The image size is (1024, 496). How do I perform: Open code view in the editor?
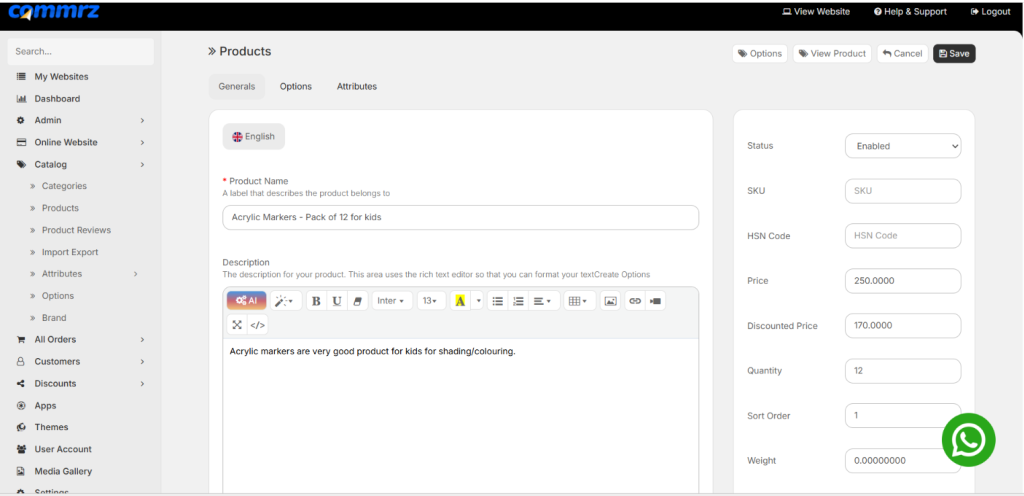coord(257,324)
